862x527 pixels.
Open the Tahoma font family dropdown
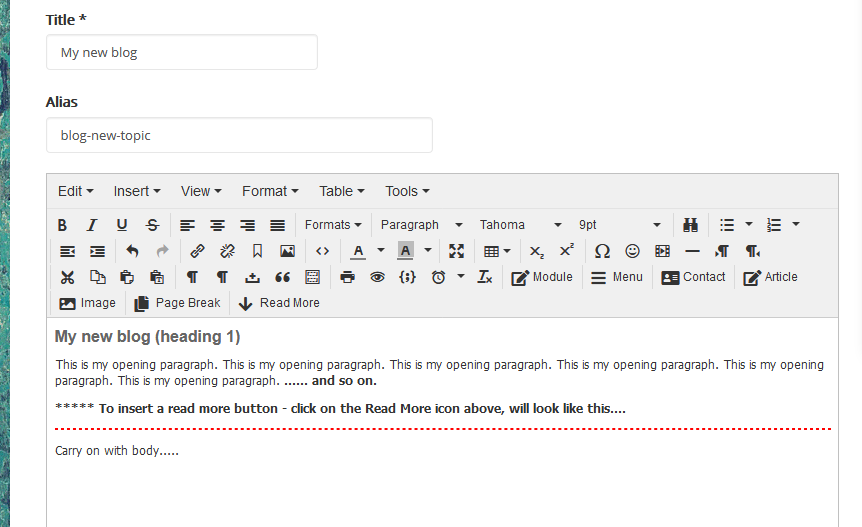point(519,225)
